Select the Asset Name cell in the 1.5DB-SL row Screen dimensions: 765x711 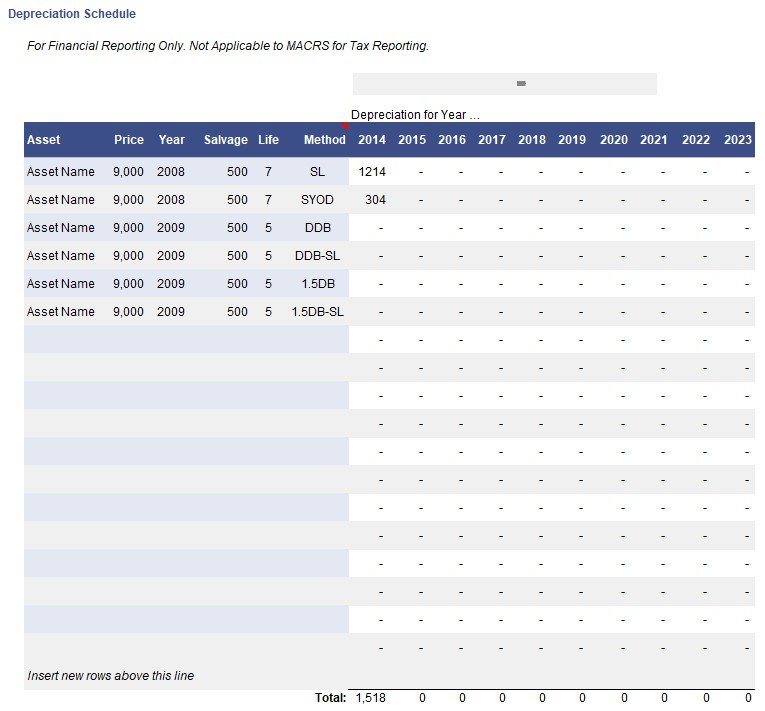point(60,311)
